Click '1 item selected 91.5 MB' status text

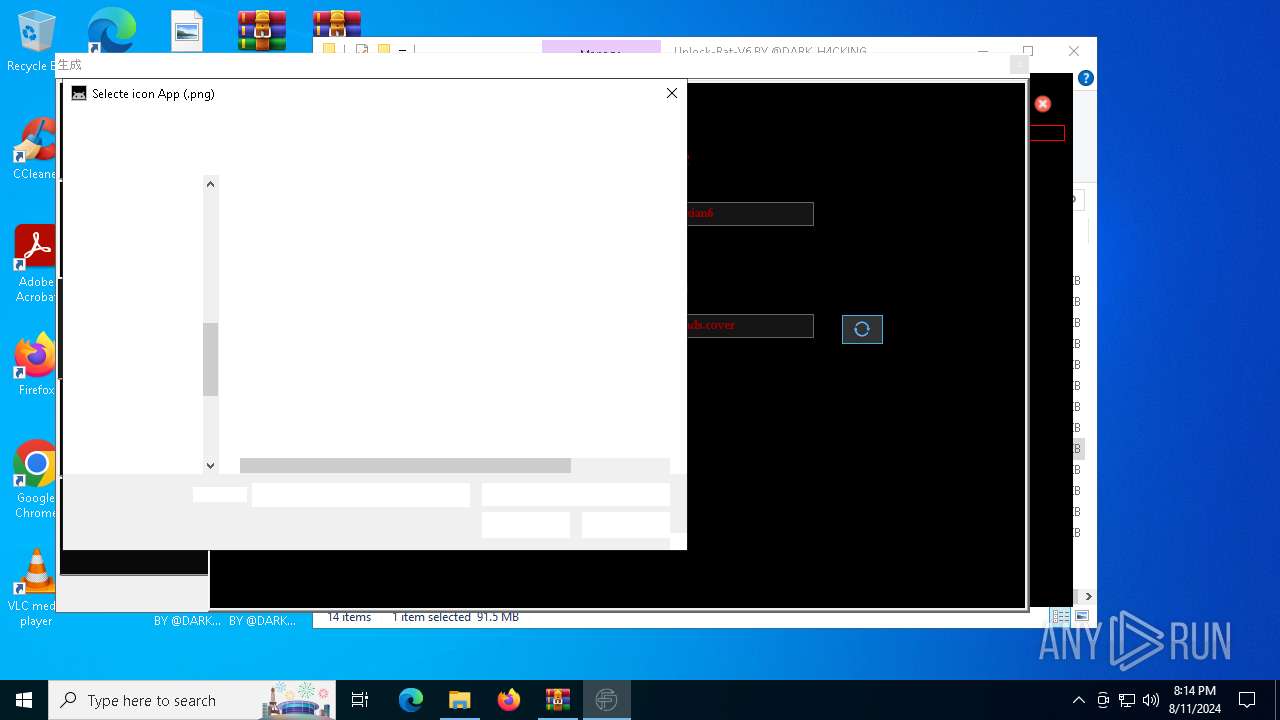(x=455, y=617)
